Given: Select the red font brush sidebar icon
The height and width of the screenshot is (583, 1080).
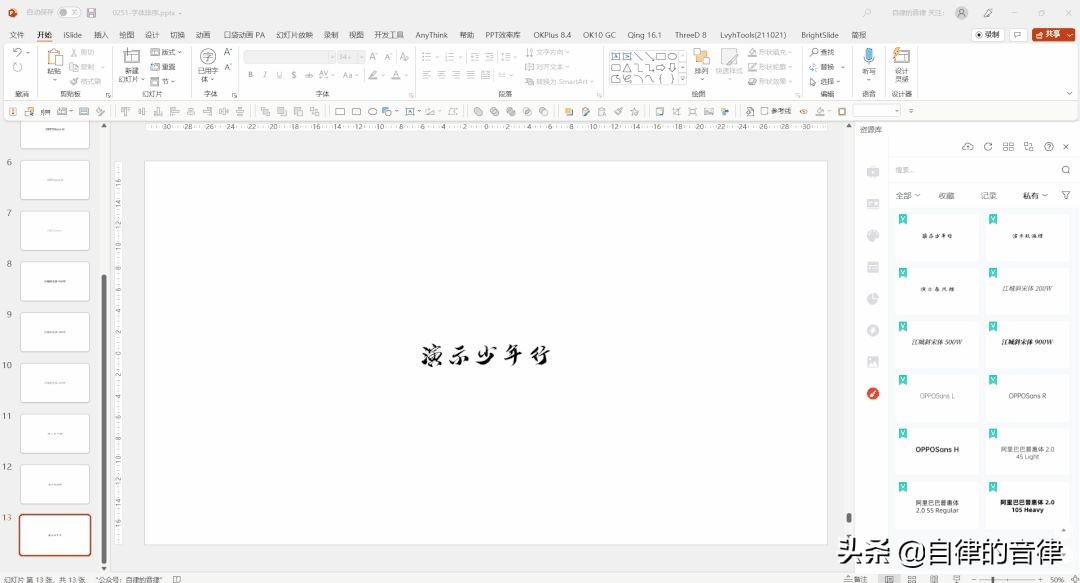Looking at the screenshot, I should click(873, 393).
